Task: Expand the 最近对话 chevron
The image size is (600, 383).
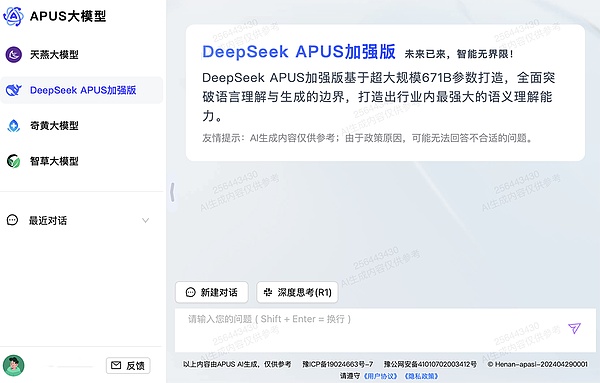Action: [145, 220]
